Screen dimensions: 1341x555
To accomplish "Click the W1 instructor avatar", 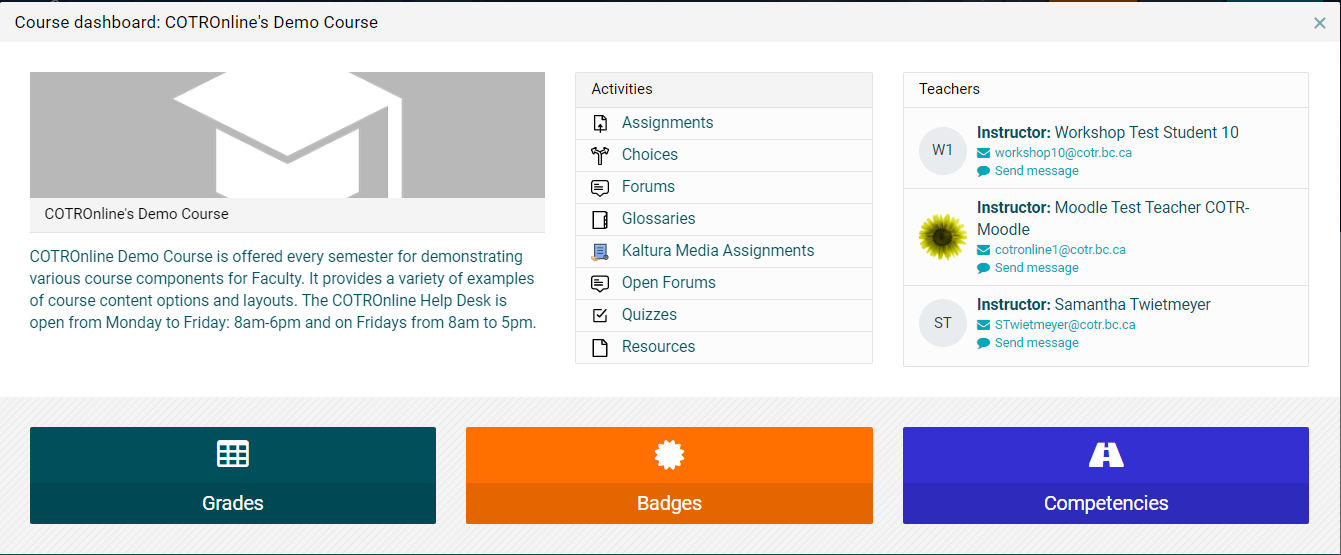I will 943,150.
